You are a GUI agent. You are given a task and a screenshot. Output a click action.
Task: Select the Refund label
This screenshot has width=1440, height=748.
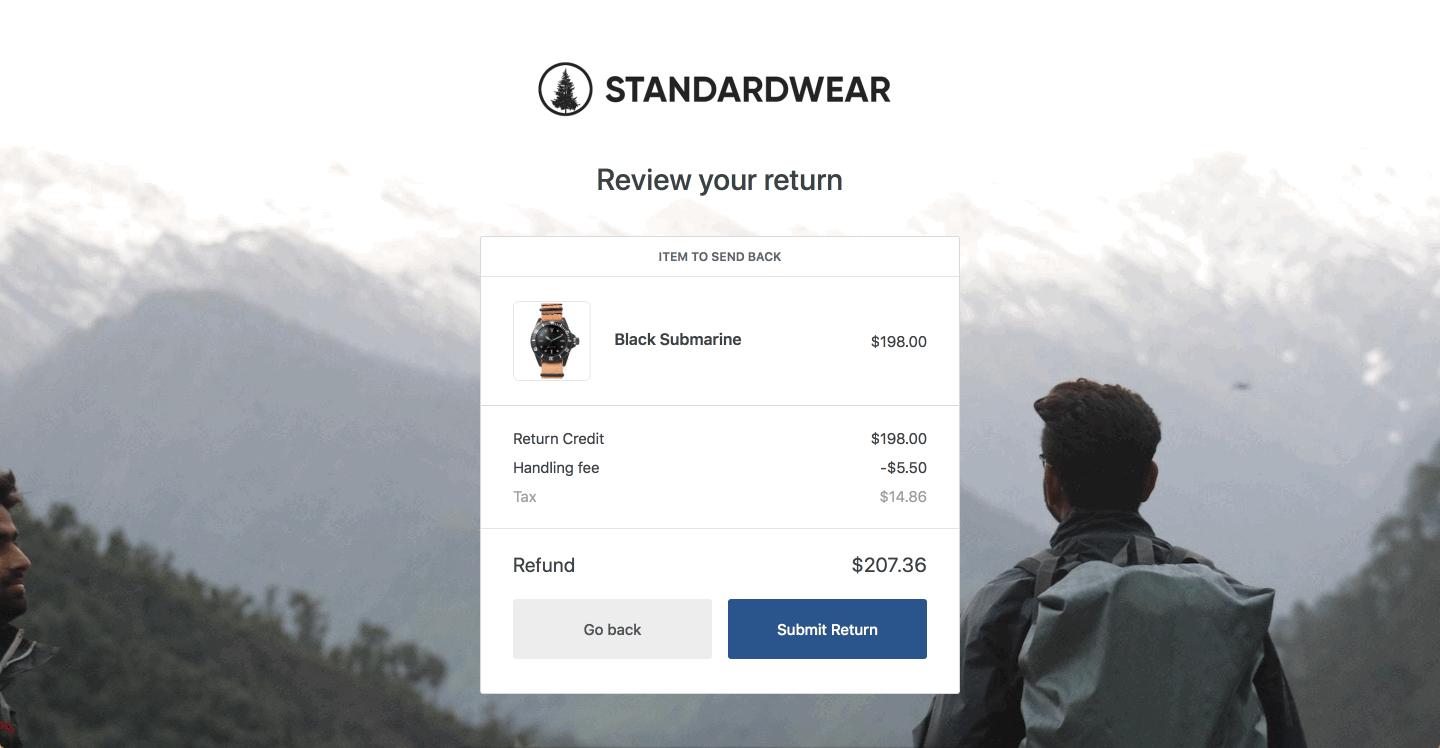pos(544,565)
